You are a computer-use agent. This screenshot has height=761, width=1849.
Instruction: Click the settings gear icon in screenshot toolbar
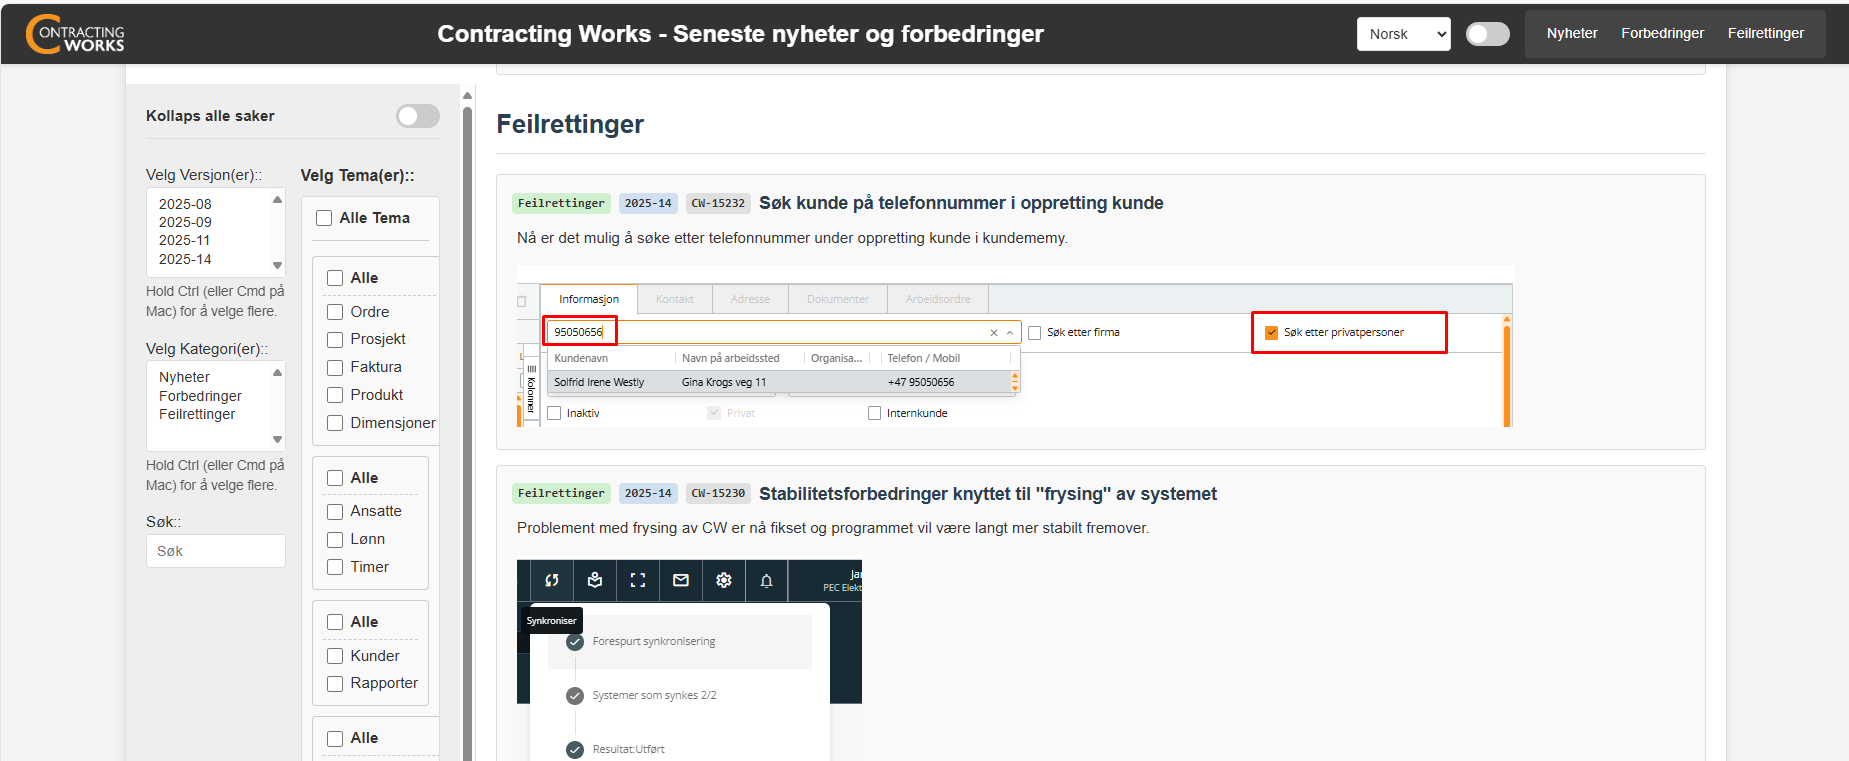coord(724,580)
